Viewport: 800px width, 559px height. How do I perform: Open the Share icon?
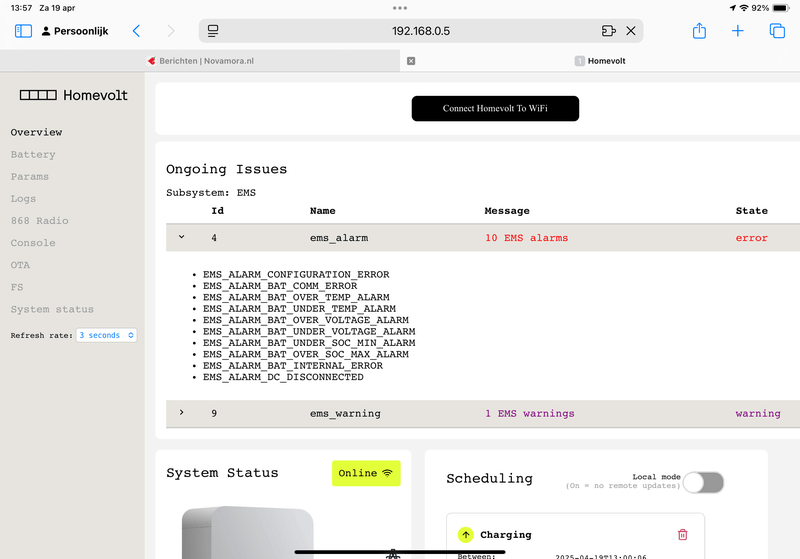point(699,31)
